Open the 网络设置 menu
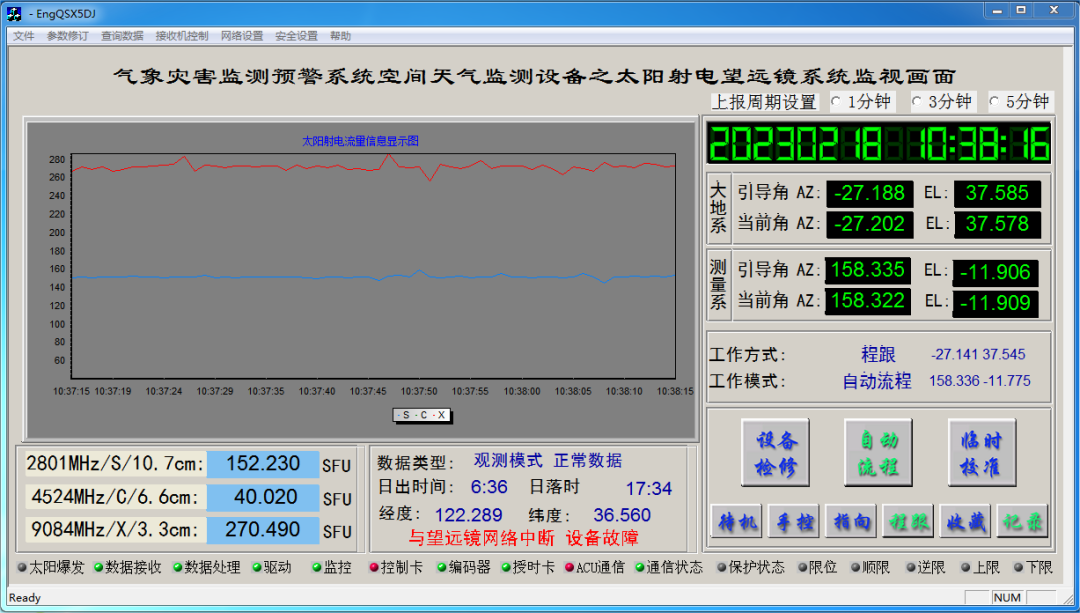 (242, 36)
